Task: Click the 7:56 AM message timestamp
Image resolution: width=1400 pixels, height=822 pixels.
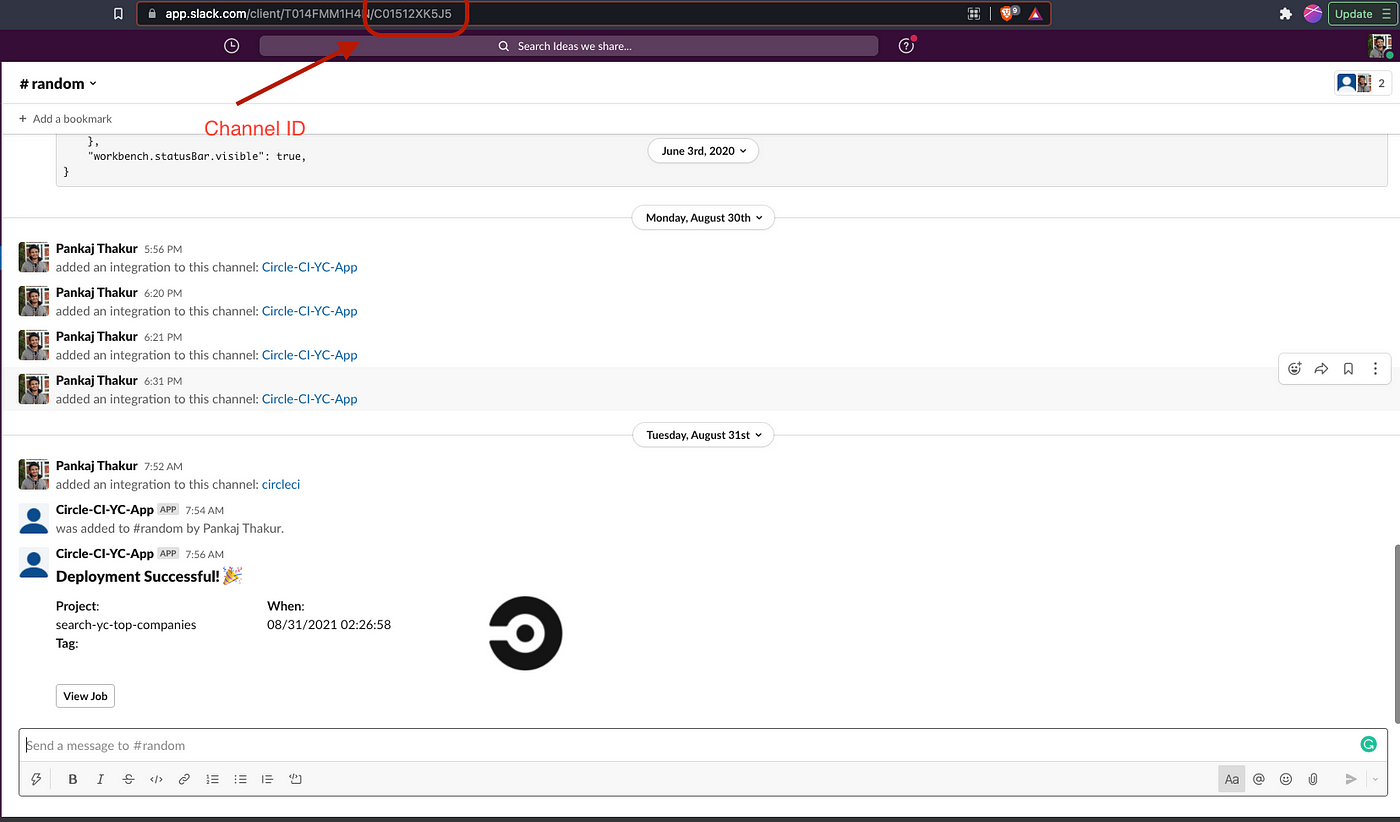Action: tap(204, 554)
